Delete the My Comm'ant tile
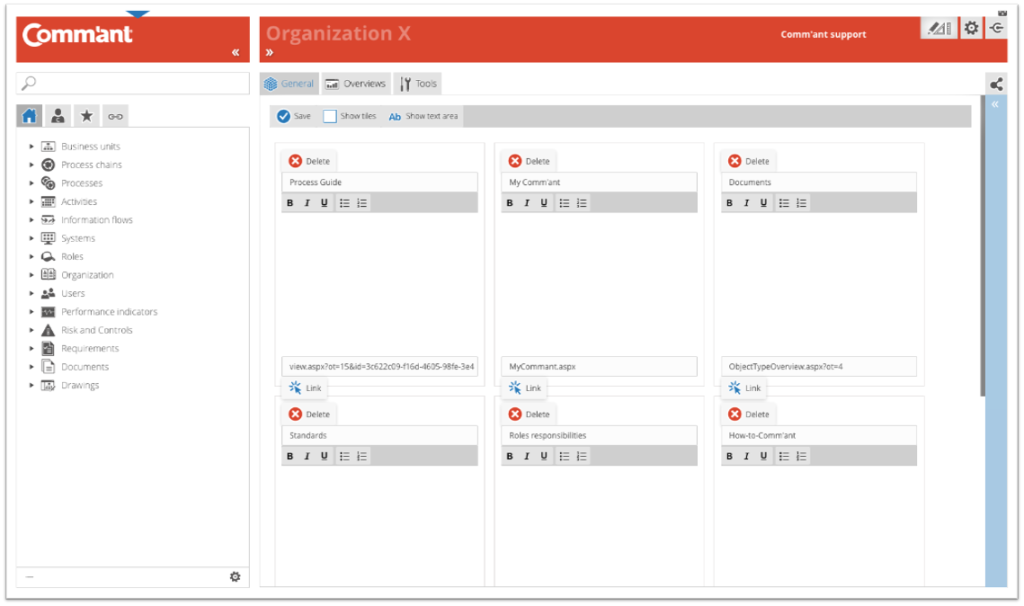 tap(528, 160)
